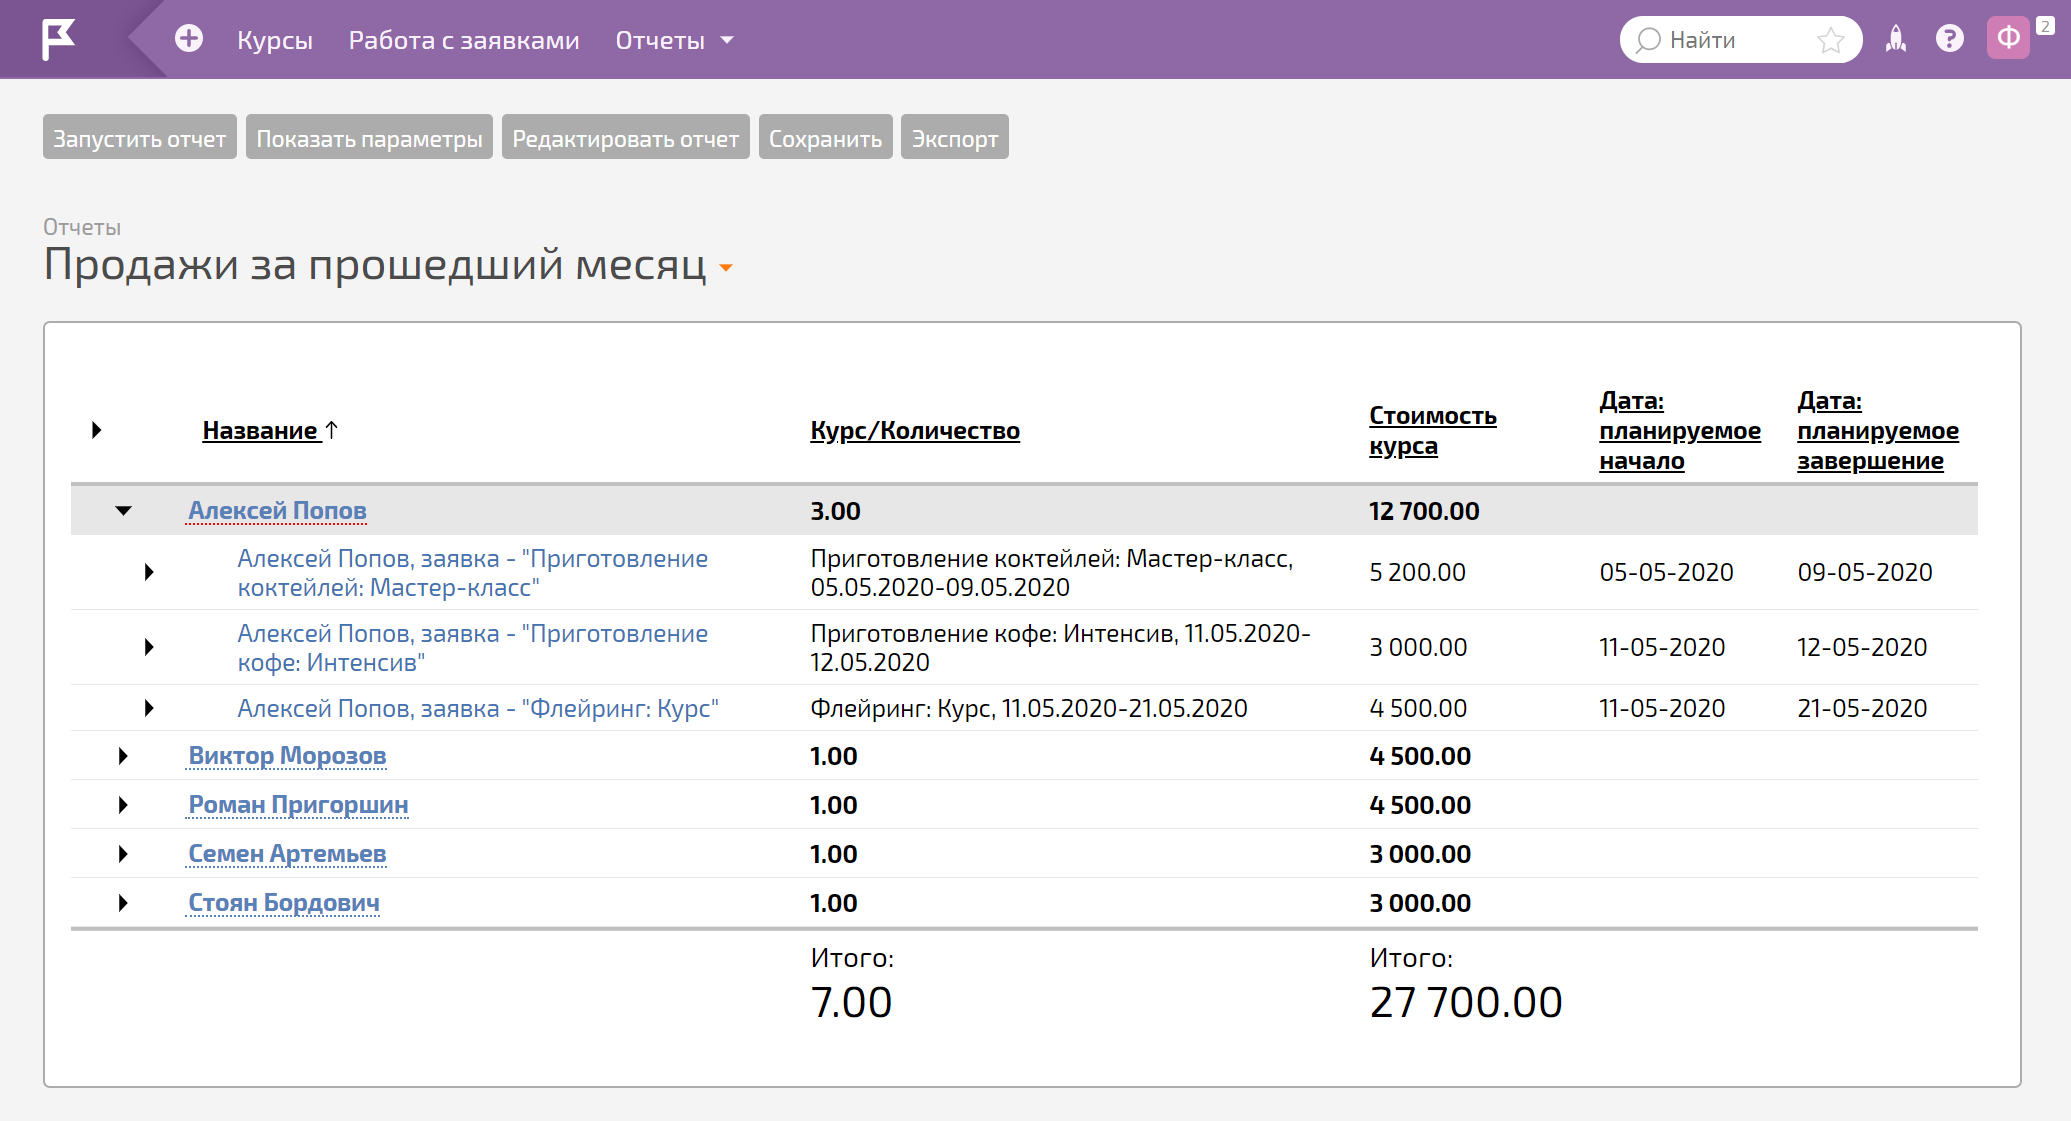Click the pink user avatar icon
Viewport: 2071px width, 1121px height.
(x=2008, y=39)
